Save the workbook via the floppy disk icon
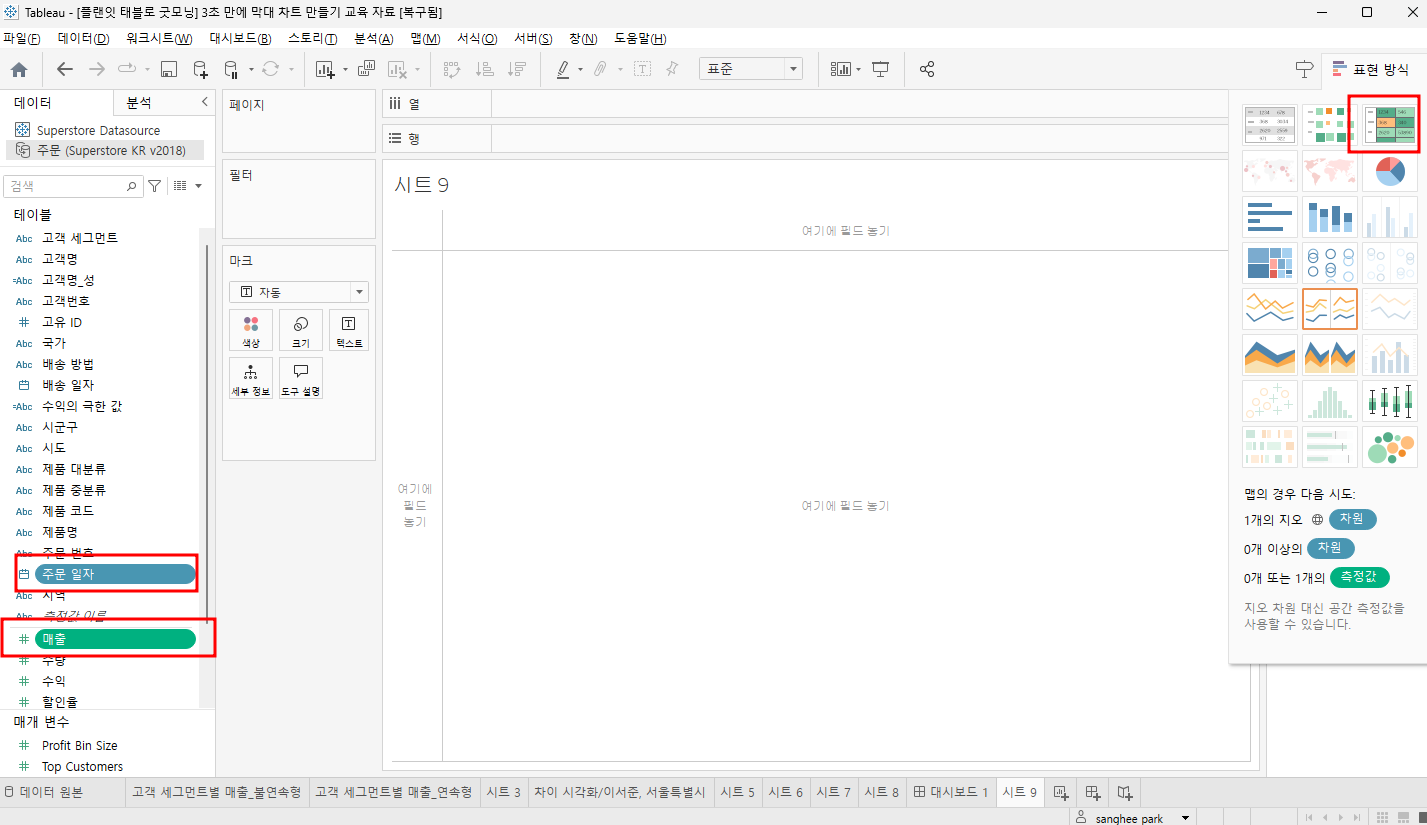 pos(169,69)
